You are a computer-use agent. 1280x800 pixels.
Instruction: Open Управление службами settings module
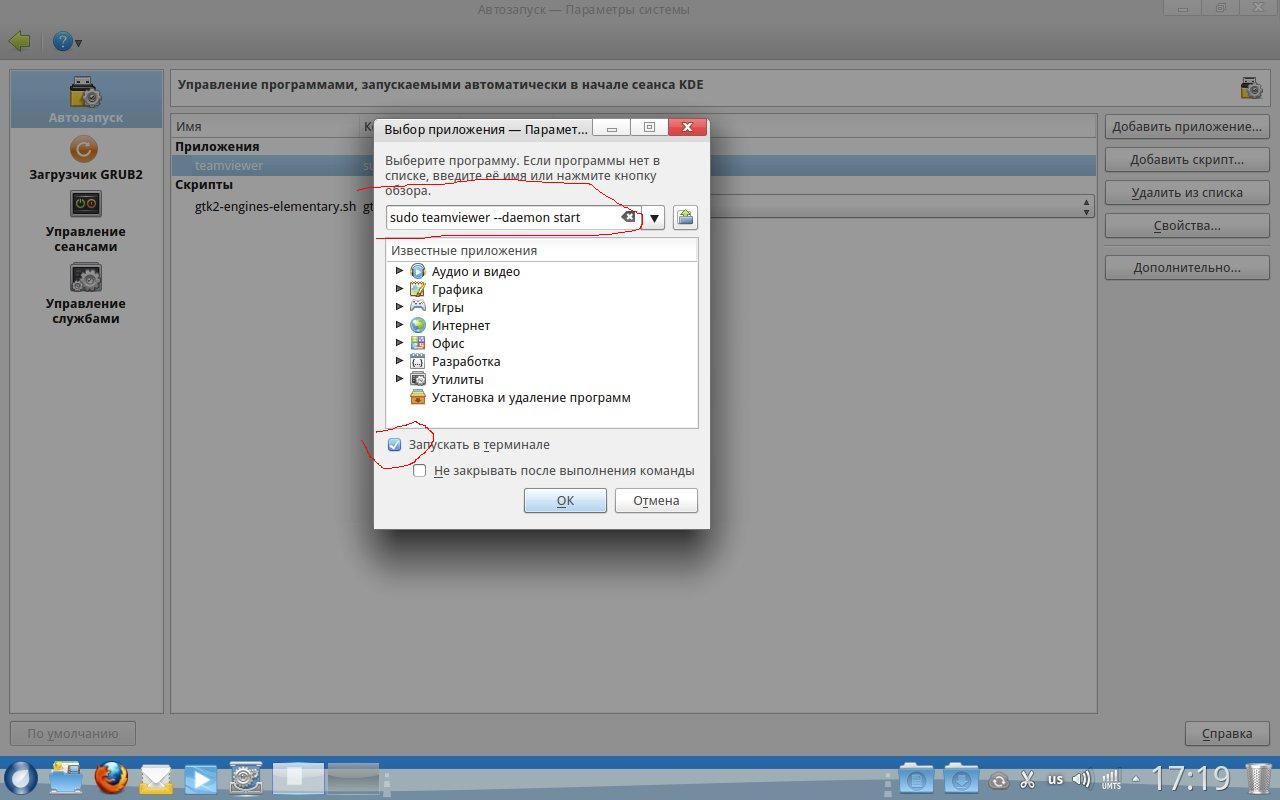click(x=86, y=294)
